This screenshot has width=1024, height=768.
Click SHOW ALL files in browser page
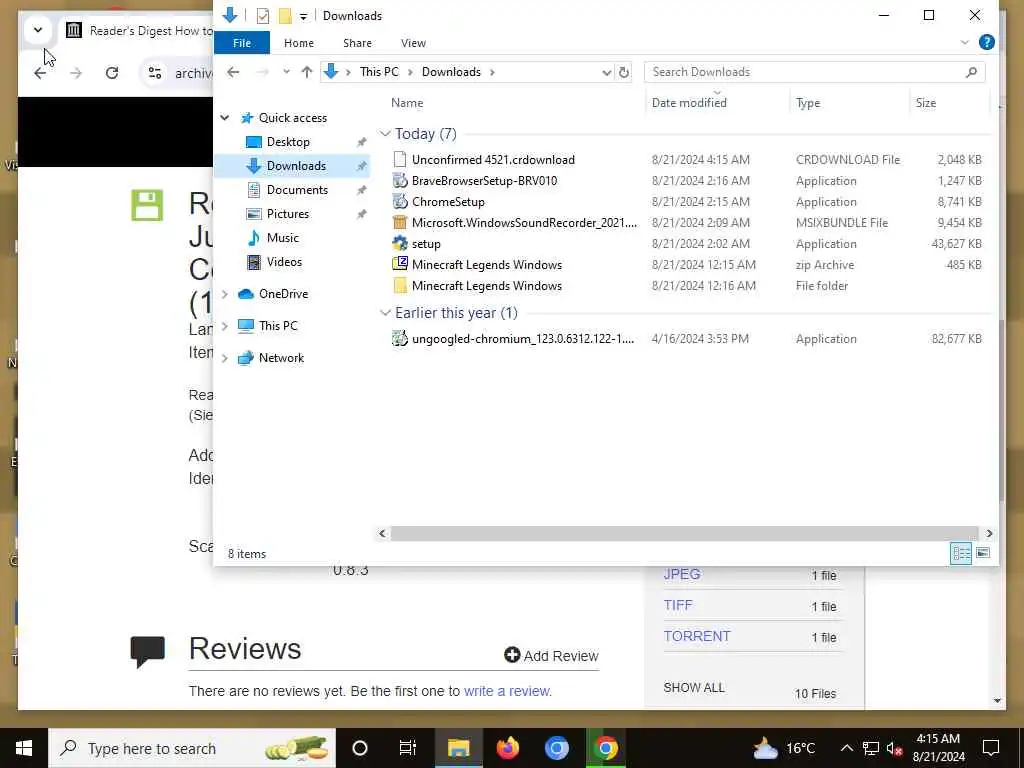click(x=694, y=687)
